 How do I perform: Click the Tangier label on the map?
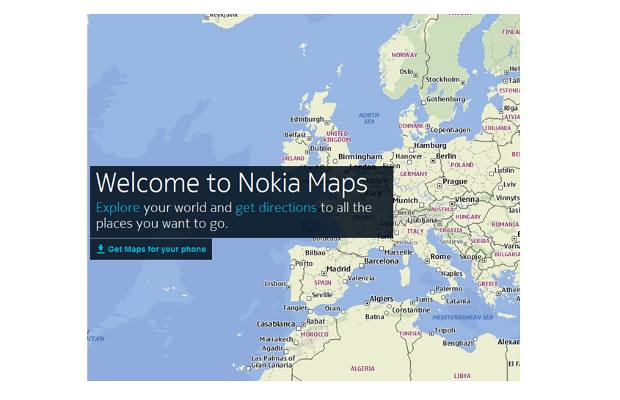click(295, 308)
